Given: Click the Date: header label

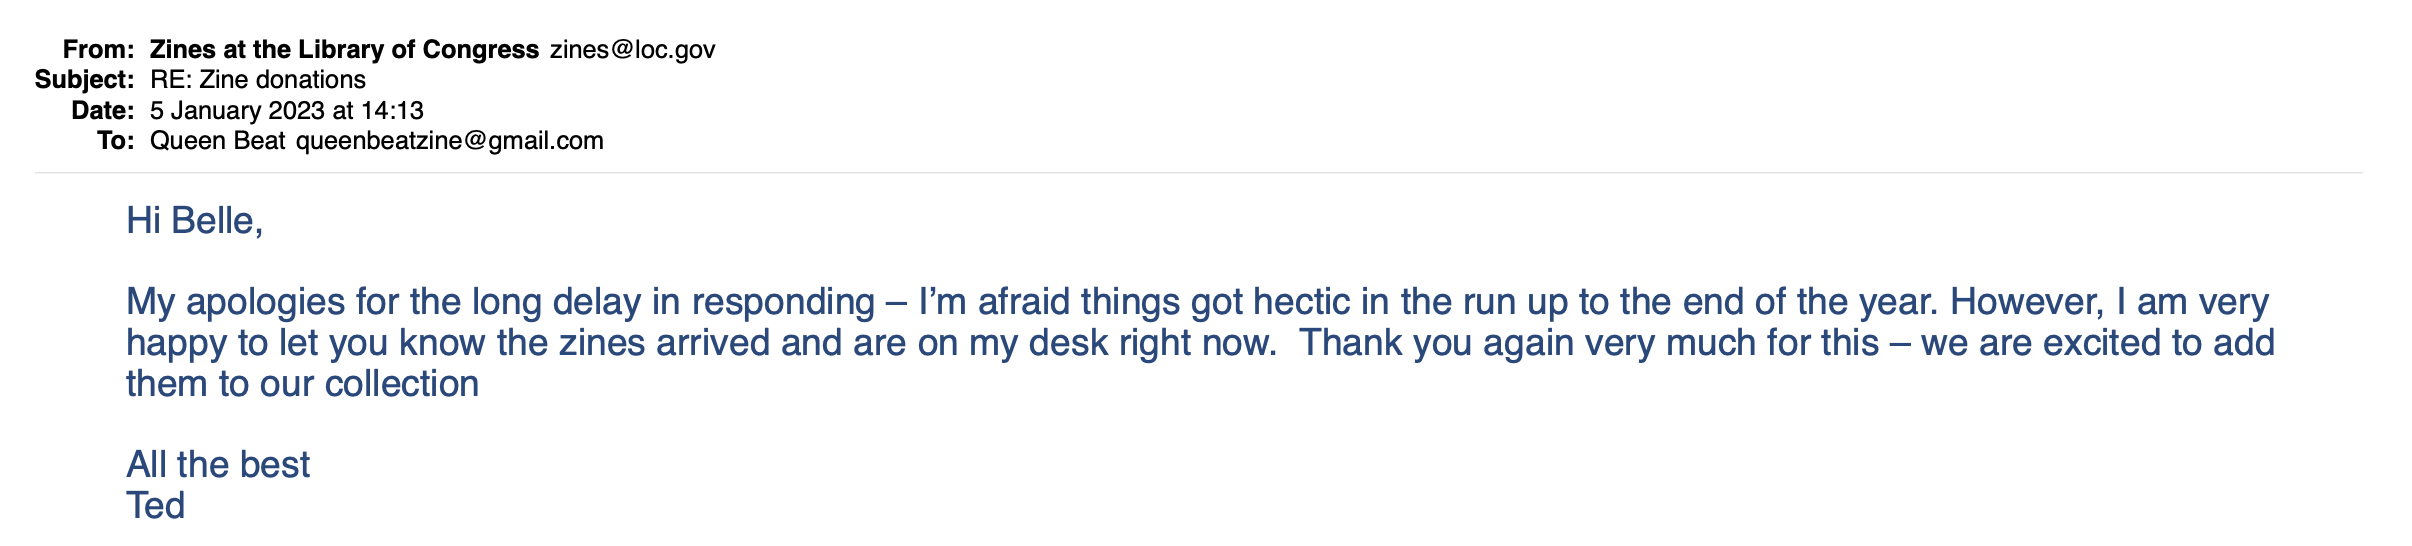Looking at the screenshot, I should click(102, 111).
